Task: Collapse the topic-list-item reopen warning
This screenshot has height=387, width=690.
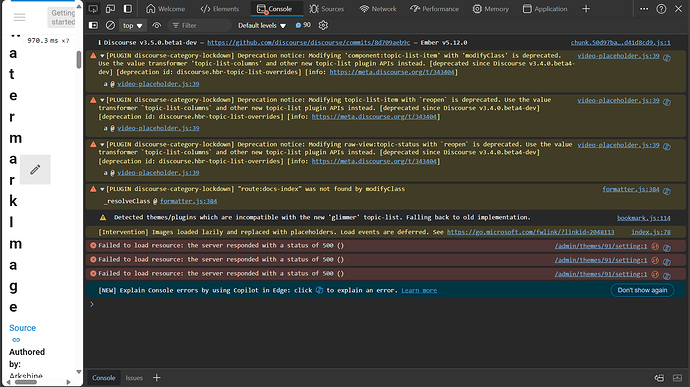Action: pyautogui.click(x=102, y=100)
